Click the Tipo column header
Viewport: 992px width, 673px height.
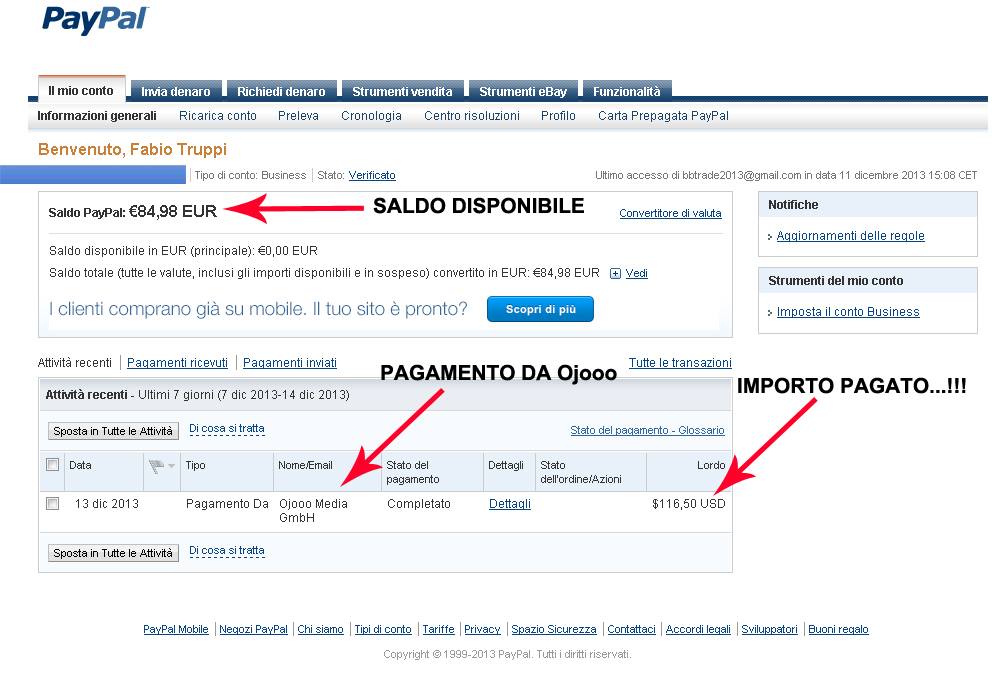tap(195, 466)
